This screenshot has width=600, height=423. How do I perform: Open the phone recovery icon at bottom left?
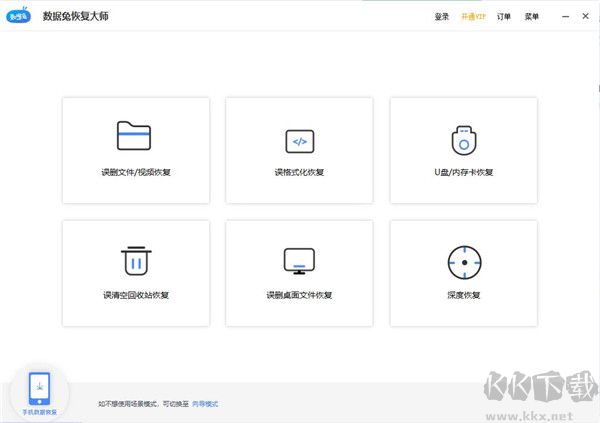(x=39, y=385)
